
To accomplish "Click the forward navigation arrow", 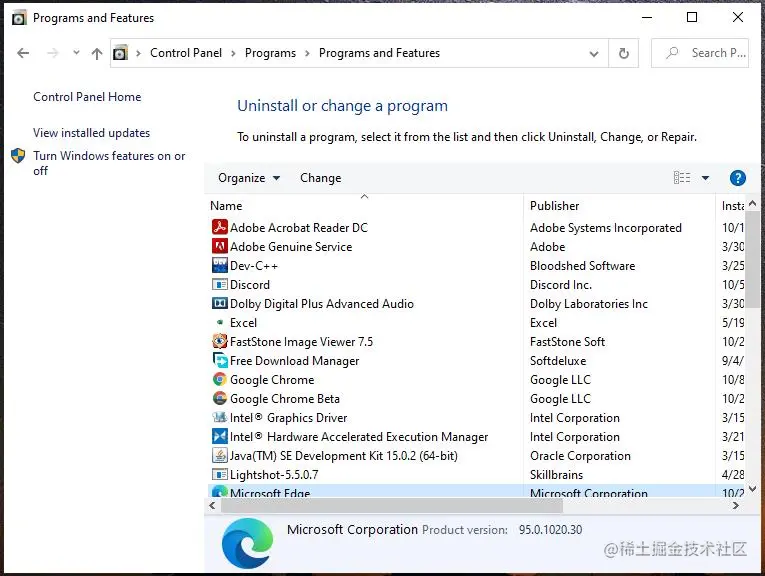I will (53, 53).
